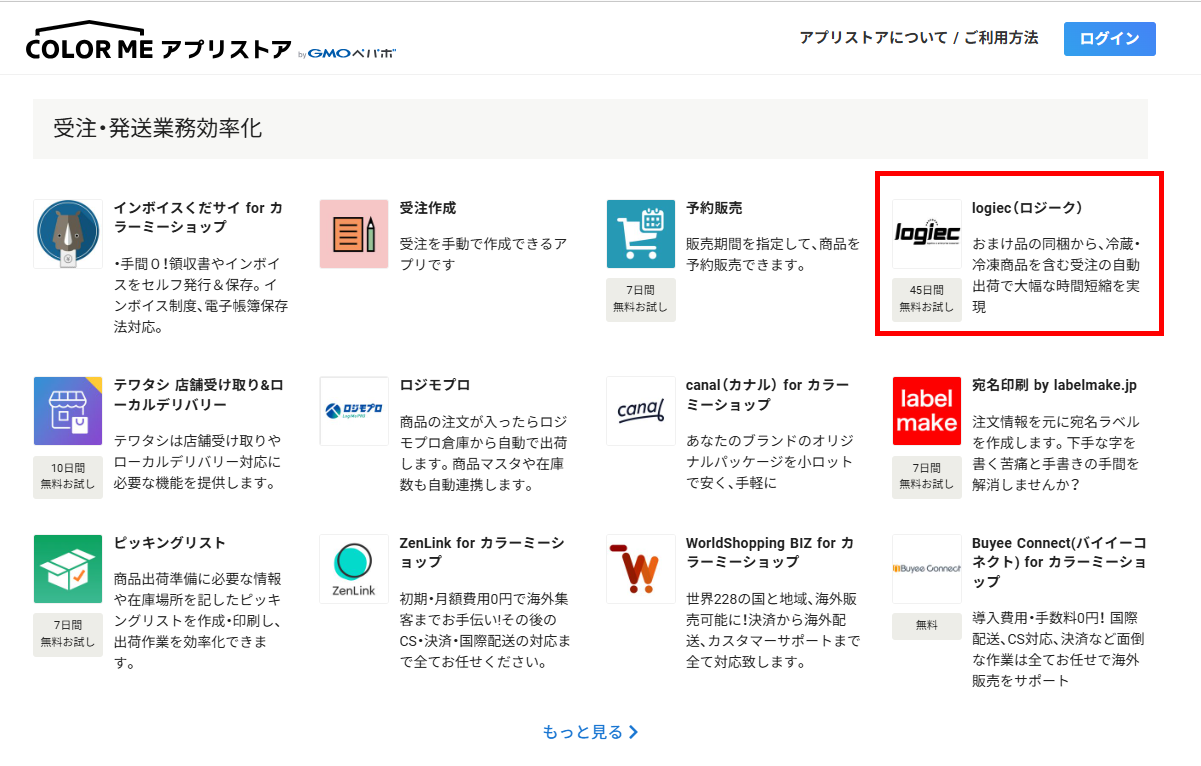Open the label make app icon
The width and height of the screenshot is (1201, 766).
927,411
